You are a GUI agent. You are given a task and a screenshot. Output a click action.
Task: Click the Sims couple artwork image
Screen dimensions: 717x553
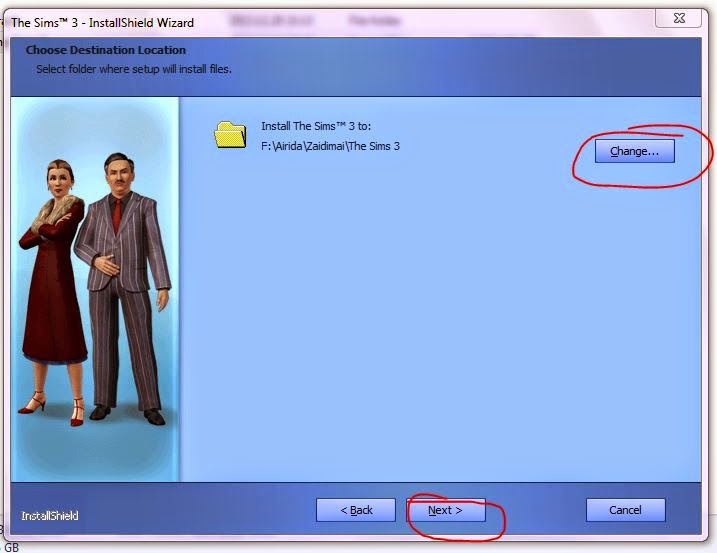(95, 289)
